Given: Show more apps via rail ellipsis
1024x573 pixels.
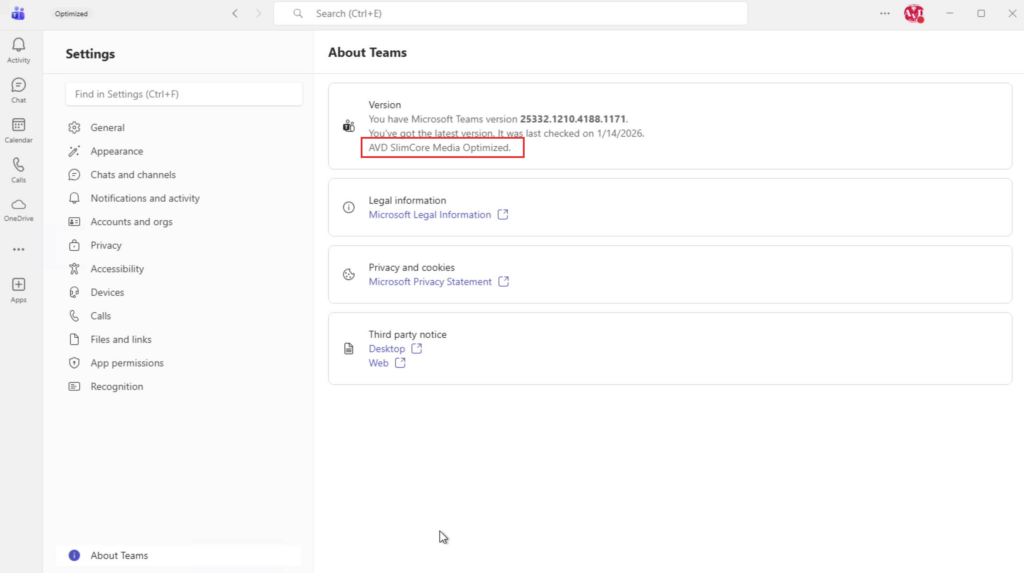Looking at the screenshot, I should 18,249.
